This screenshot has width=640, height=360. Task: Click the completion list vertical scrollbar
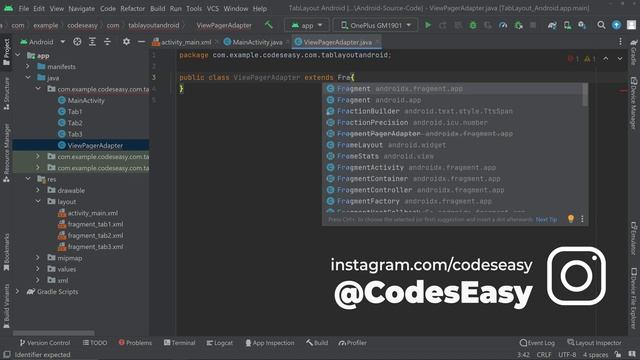point(585,95)
